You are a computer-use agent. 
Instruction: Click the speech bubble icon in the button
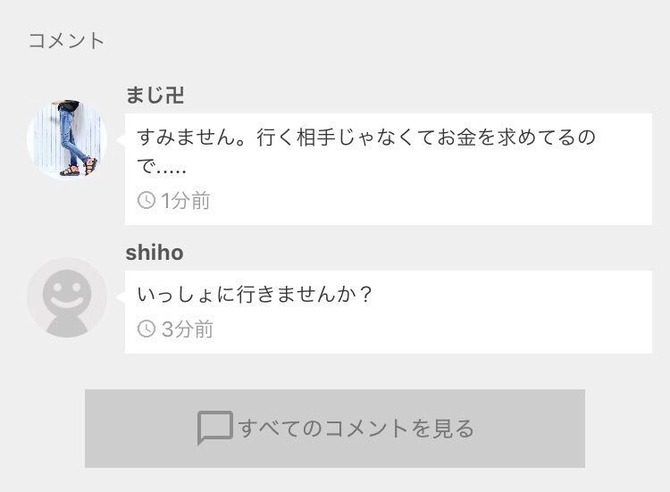coord(215,427)
